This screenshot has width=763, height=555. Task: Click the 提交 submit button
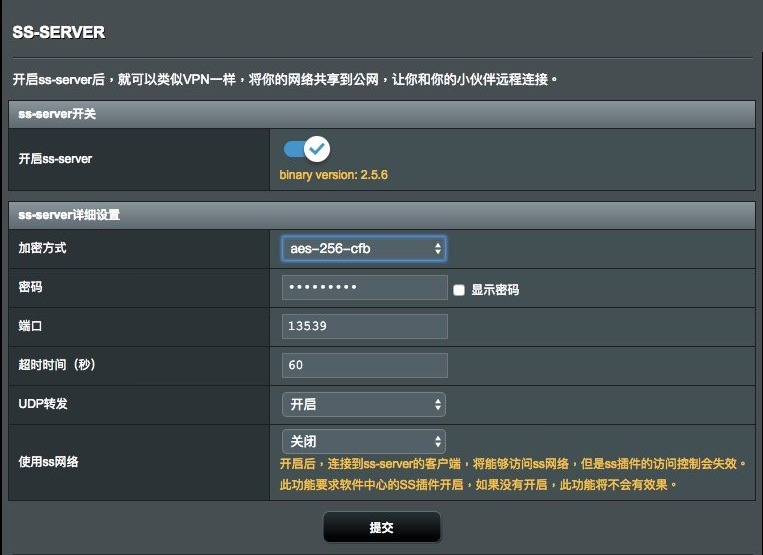(x=382, y=527)
